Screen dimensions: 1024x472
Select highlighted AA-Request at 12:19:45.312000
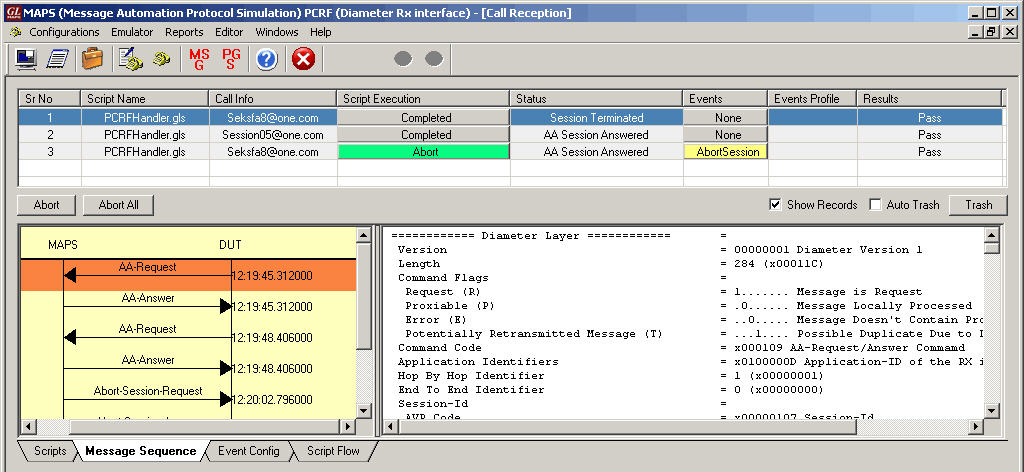coord(188,275)
